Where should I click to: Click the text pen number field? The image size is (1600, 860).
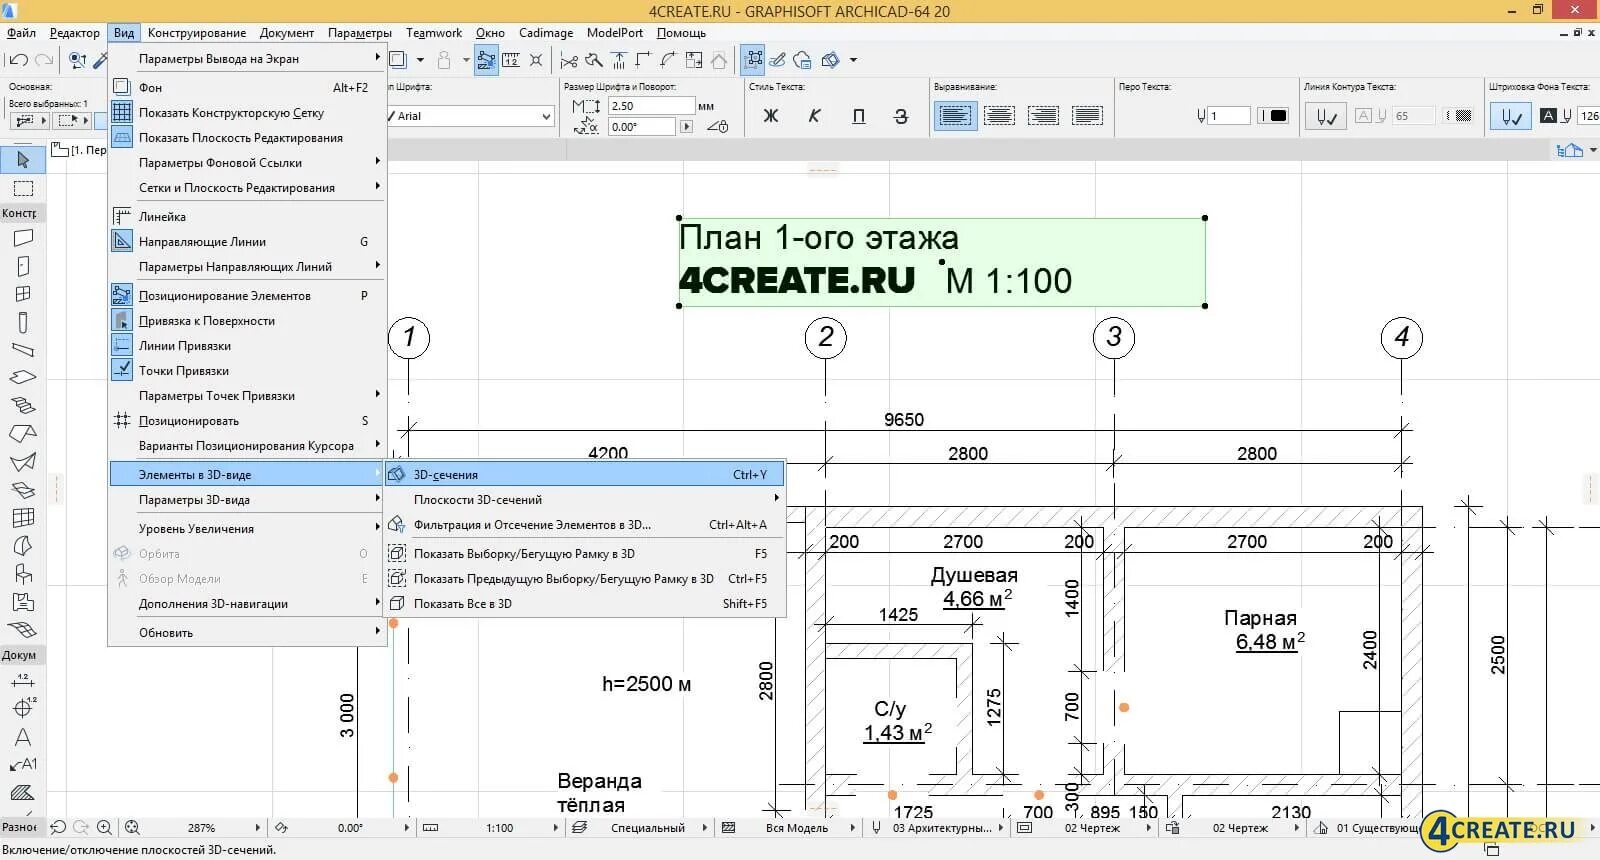[x=1229, y=116]
